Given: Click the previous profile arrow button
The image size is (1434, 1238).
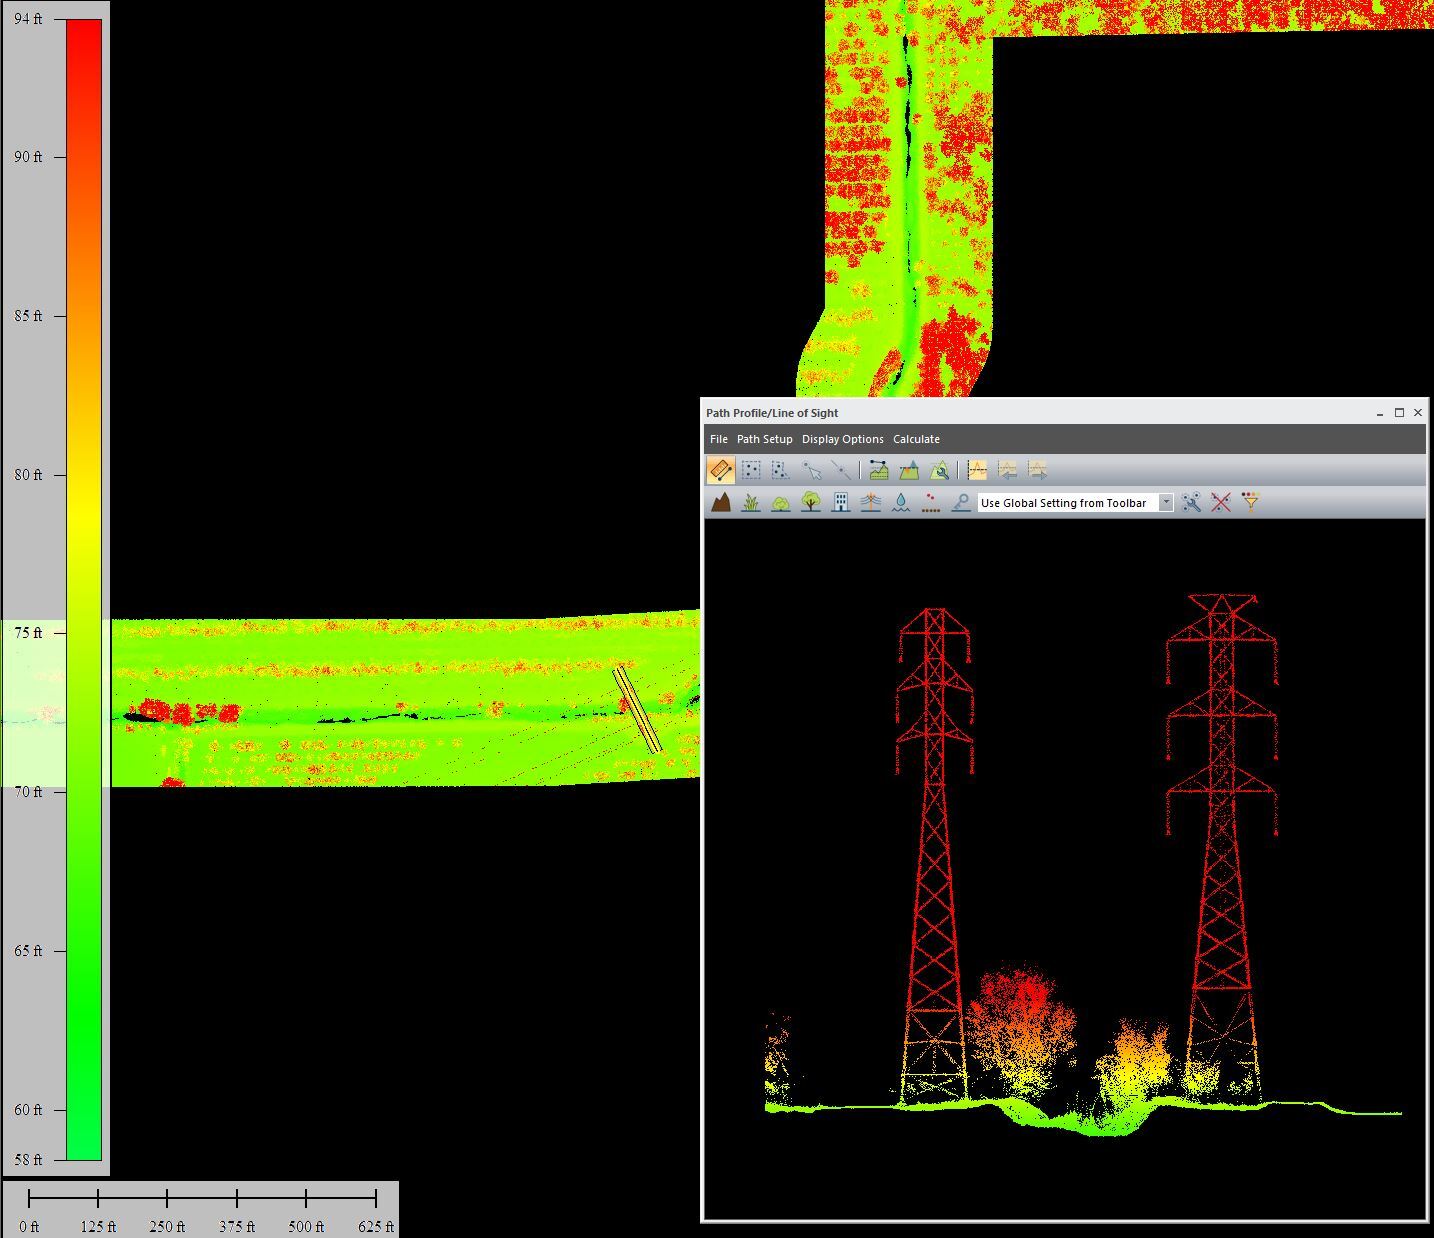Looking at the screenshot, I should pyautogui.click(x=1007, y=470).
